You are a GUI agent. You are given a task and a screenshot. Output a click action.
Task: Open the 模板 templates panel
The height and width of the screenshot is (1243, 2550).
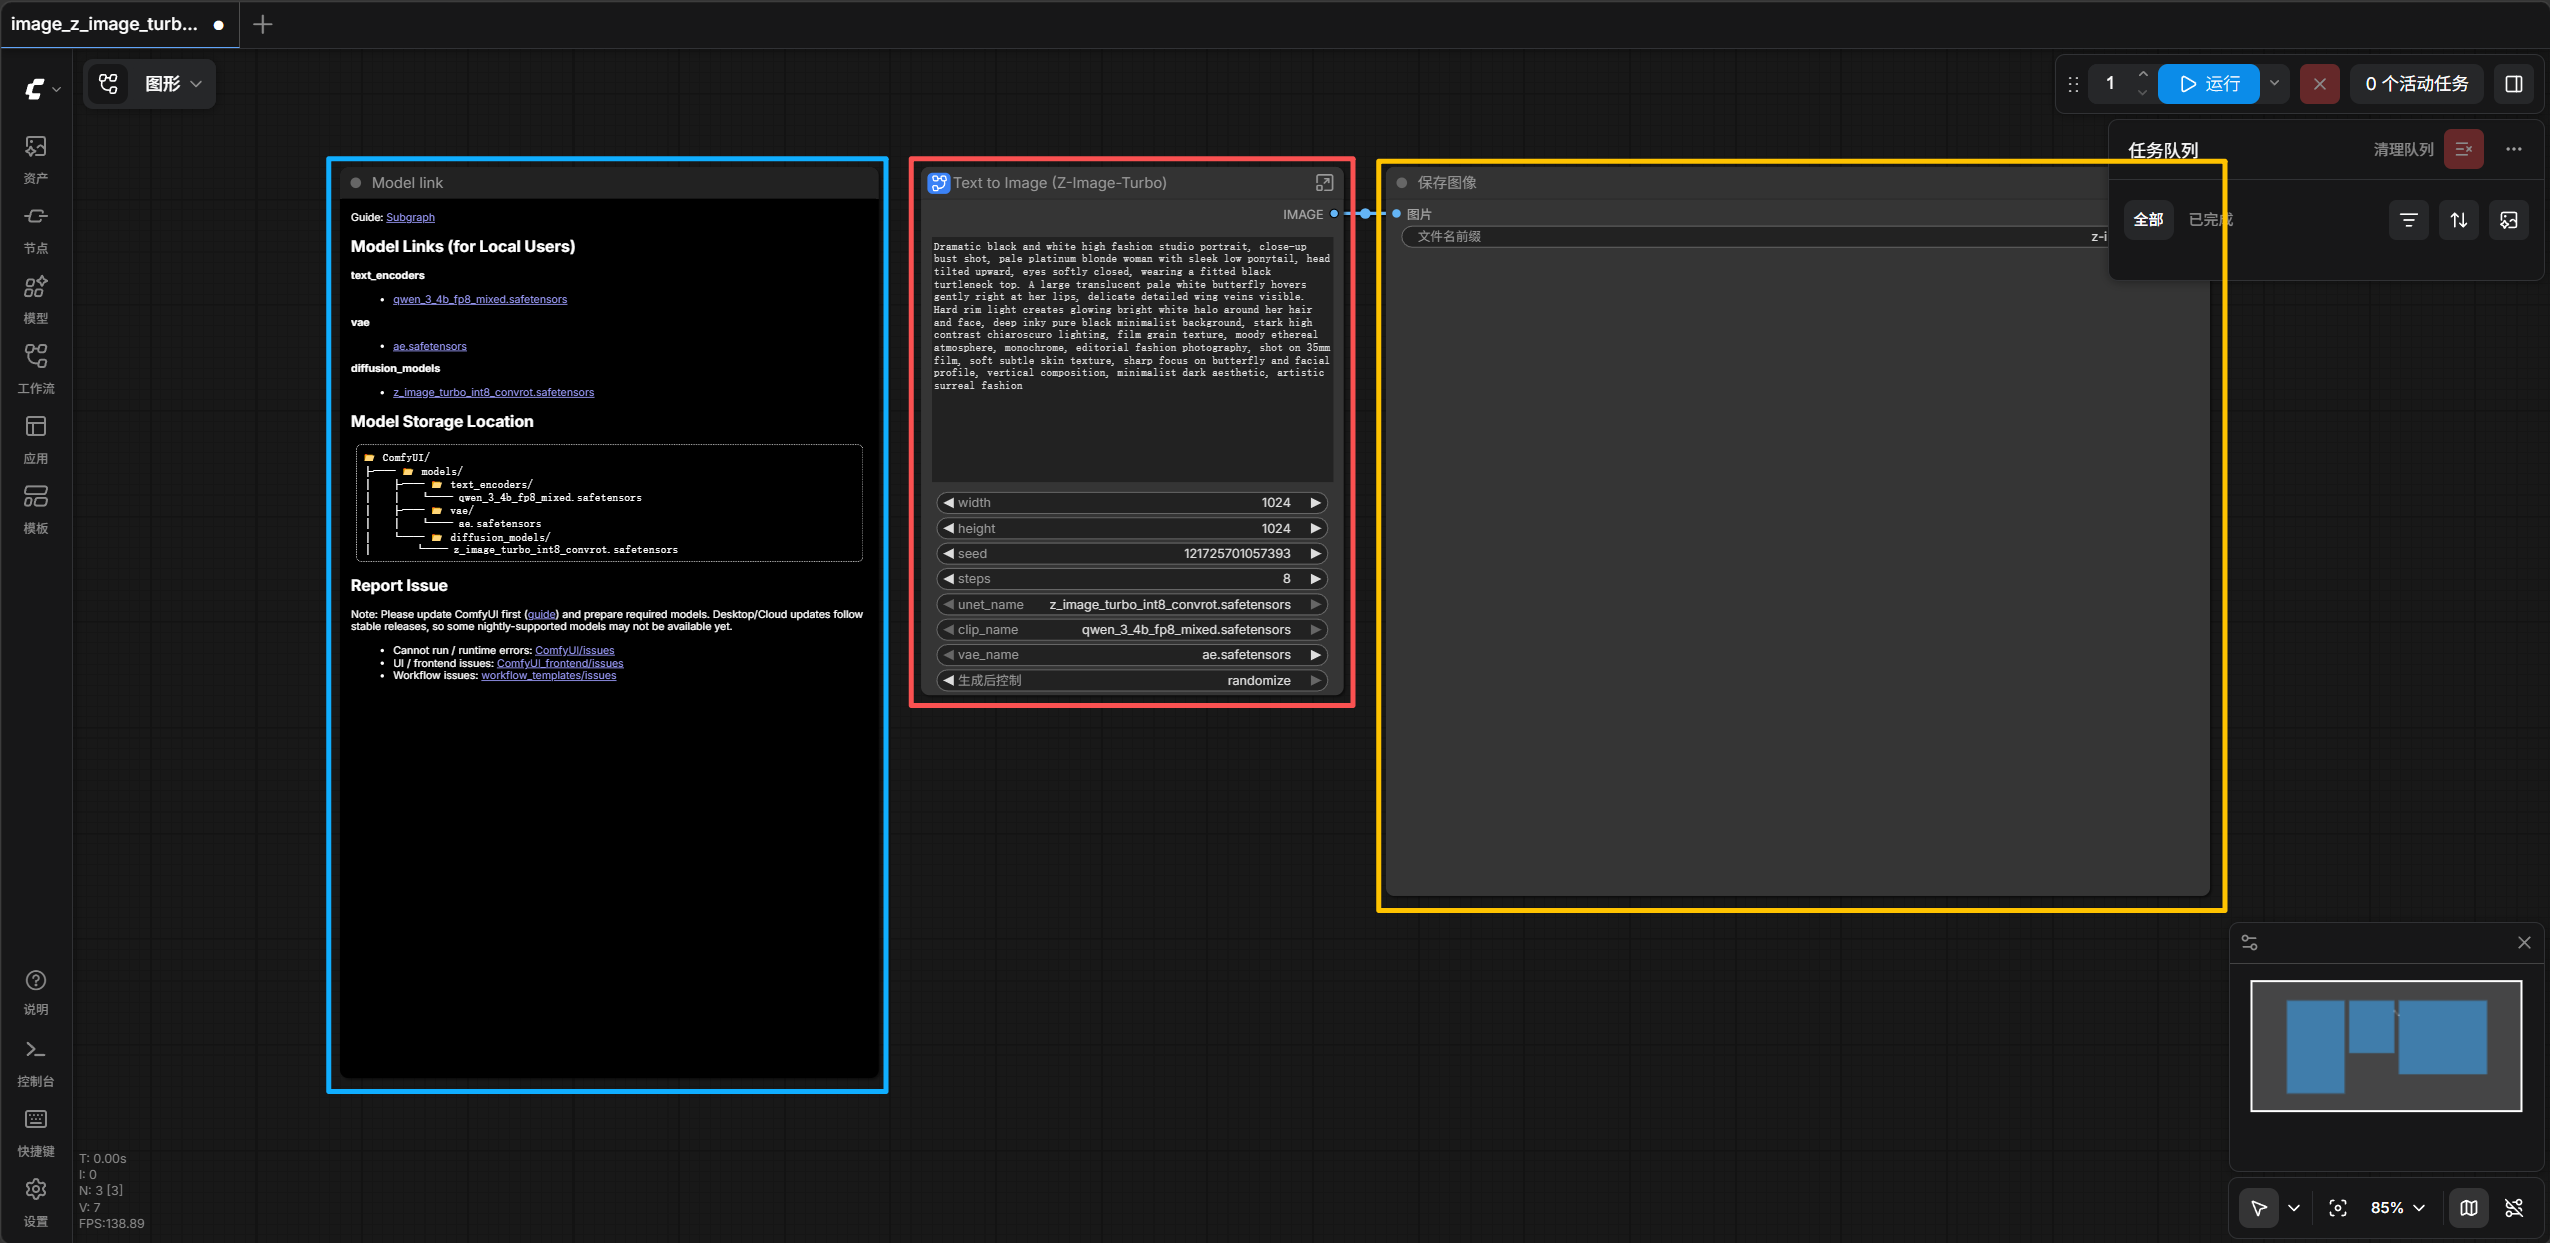pos(36,509)
